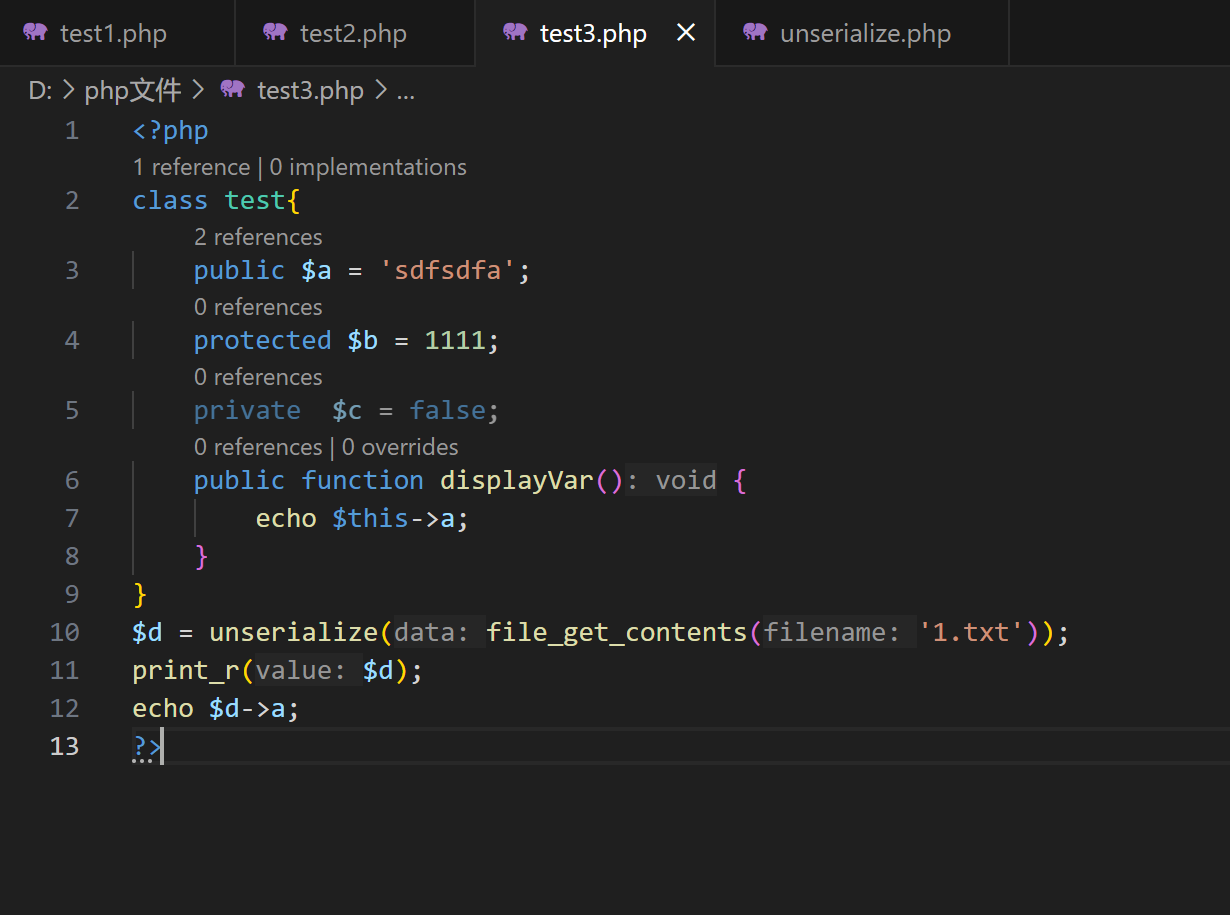Switch to the test2.php tab

coord(355,33)
